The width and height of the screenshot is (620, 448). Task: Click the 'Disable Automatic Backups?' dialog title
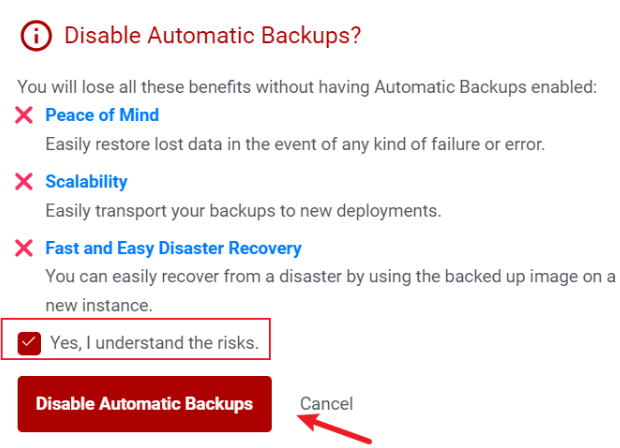pos(212,36)
